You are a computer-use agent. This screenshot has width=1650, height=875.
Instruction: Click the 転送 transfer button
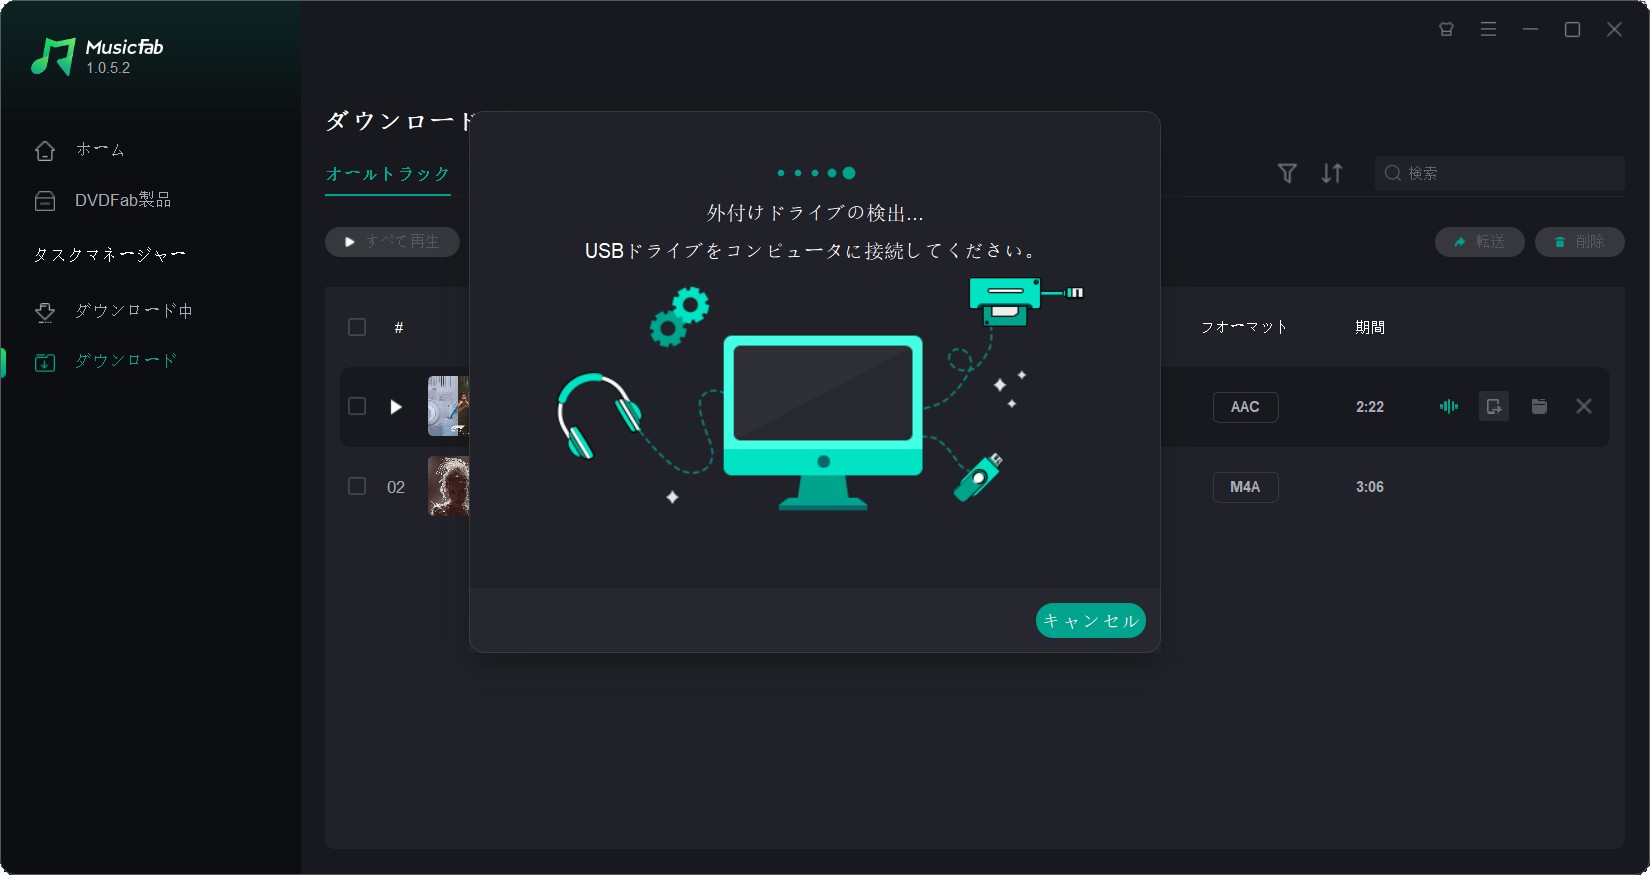point(1480,242)
